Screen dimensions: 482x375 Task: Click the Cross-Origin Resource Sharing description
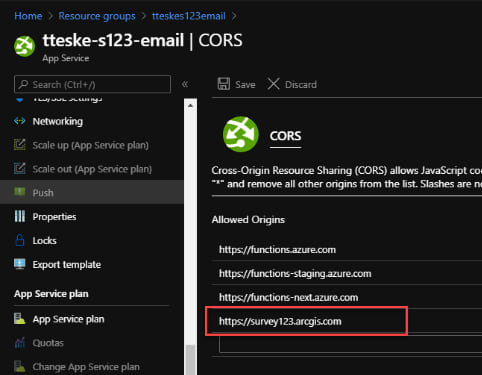click(347, 177)
